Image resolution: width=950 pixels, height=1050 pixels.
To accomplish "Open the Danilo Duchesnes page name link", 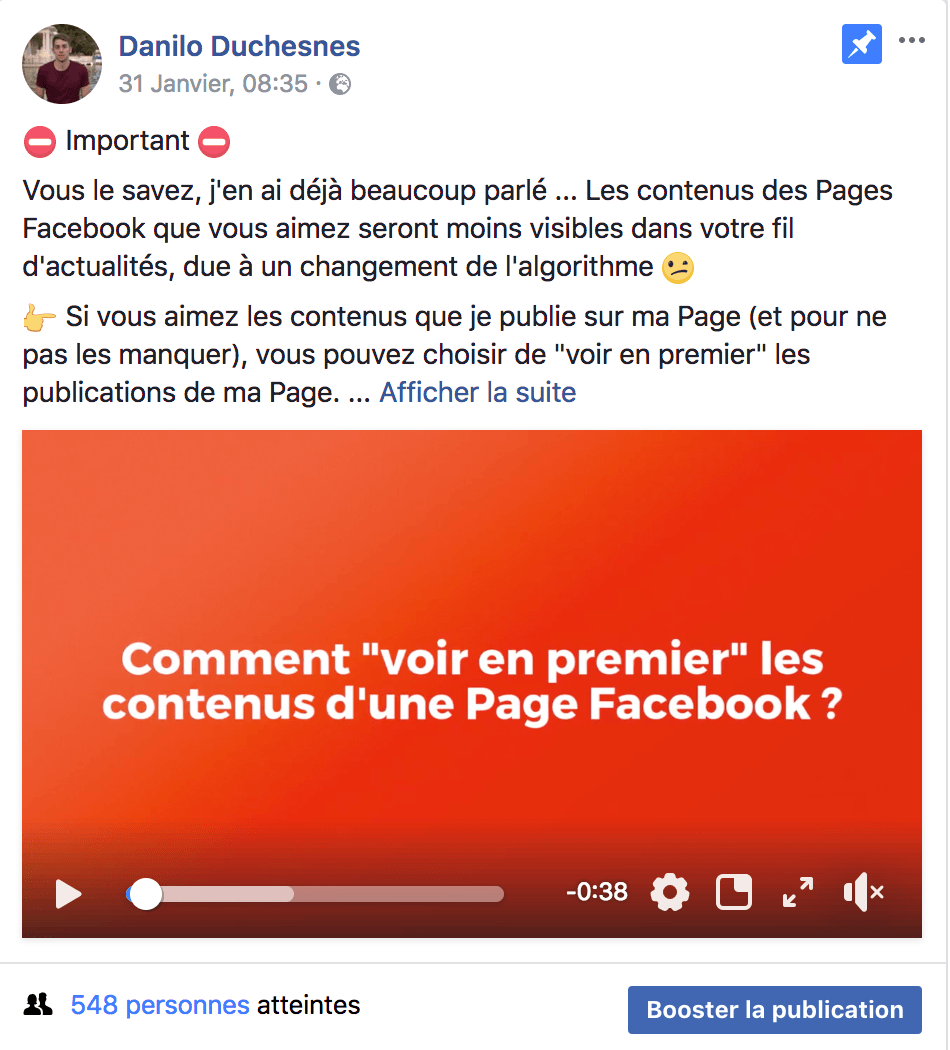I will point(239,46).
